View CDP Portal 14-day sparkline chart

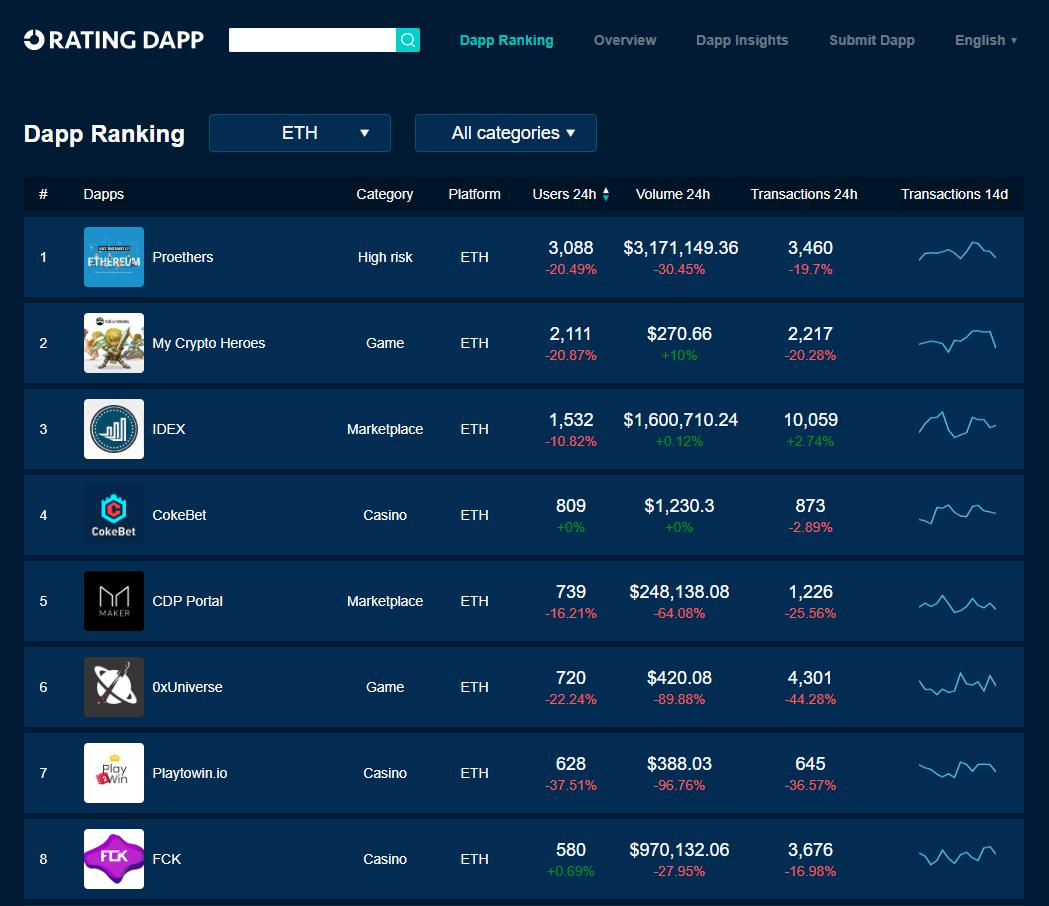tap(957, 604)
